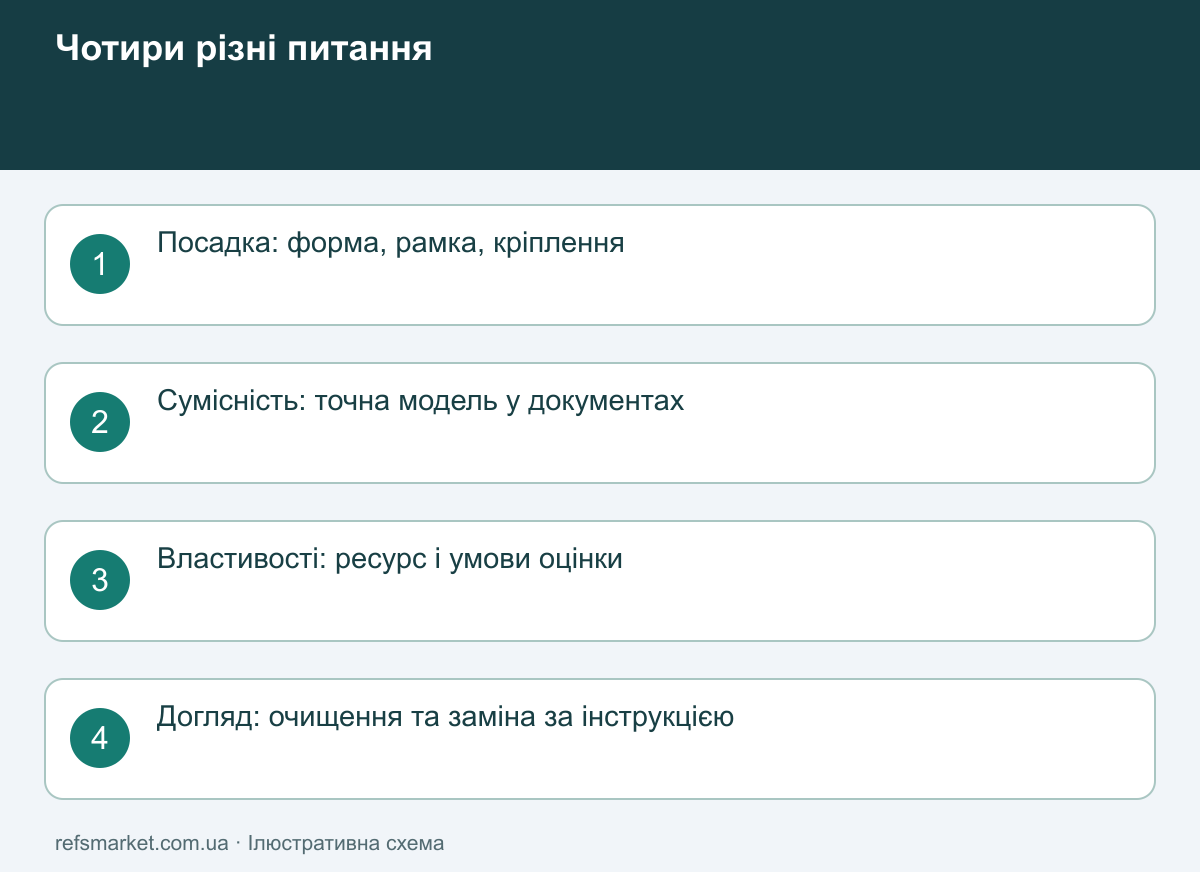Screen dimensions: 1200x872
Task: Click the text "Властивості: ресурс і умови оцінки"
Action: tap(390, 559)
